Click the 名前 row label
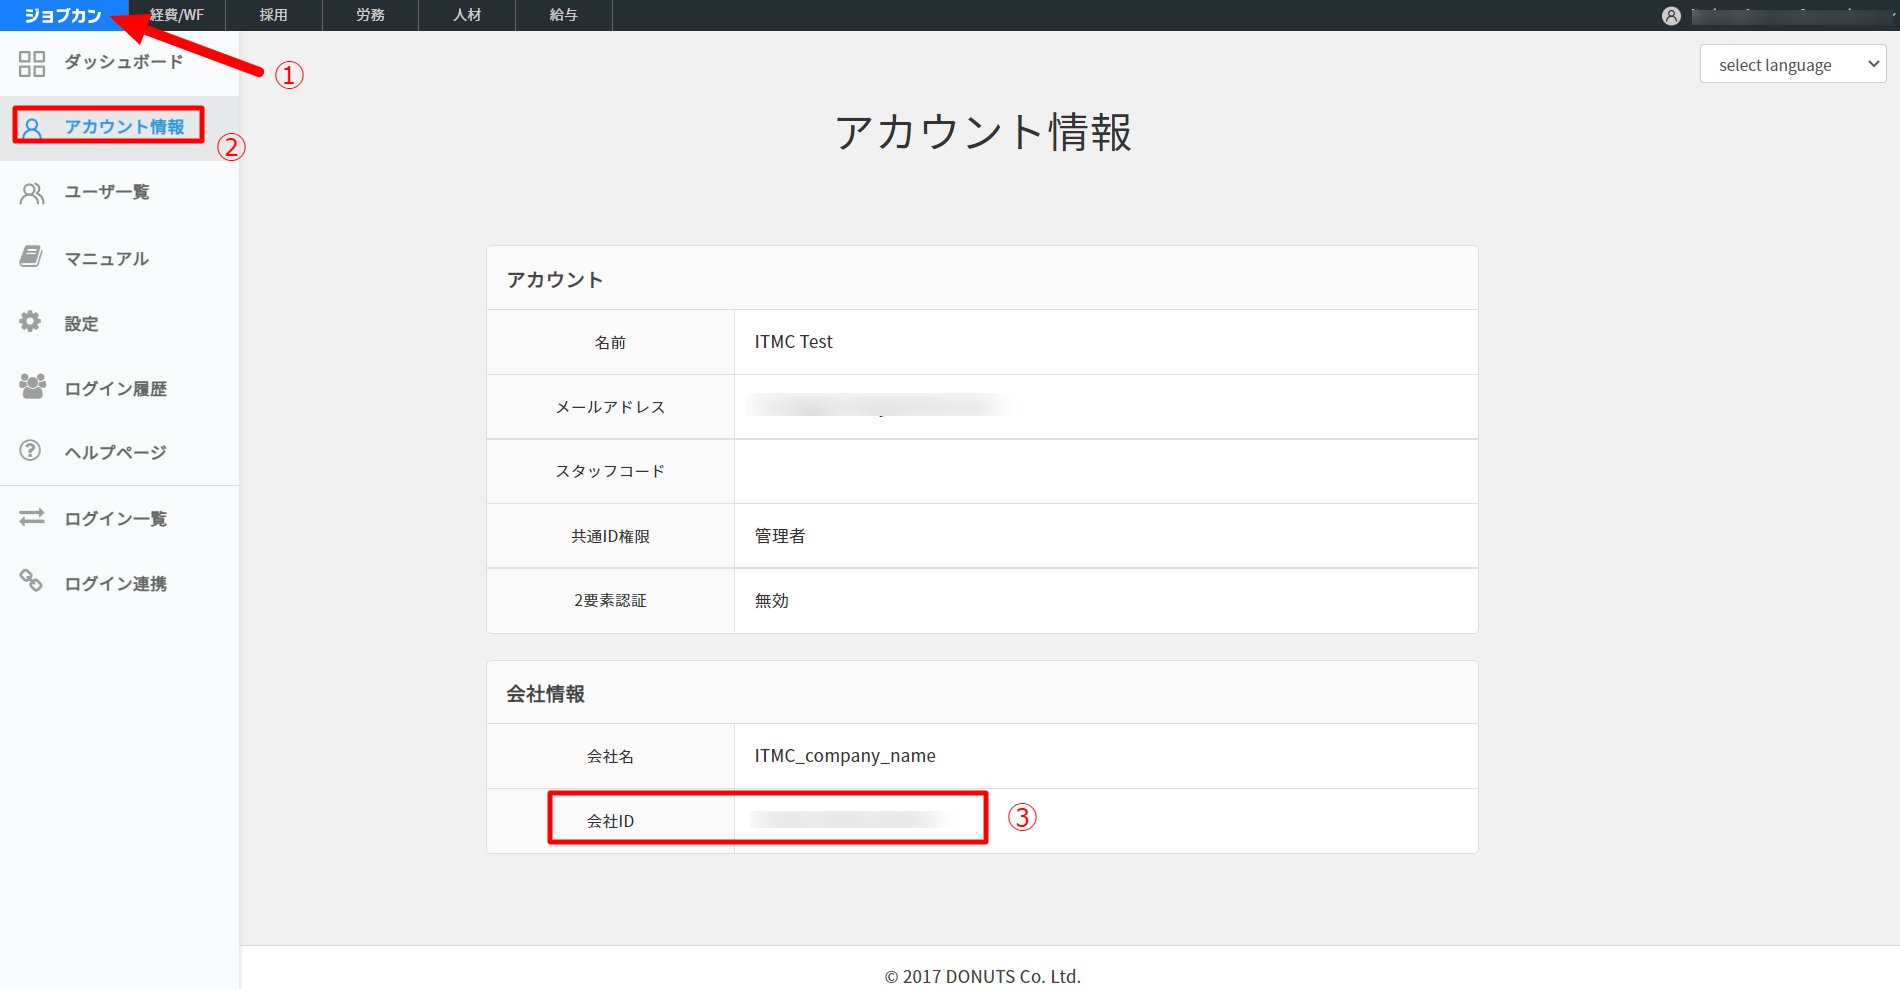Screen dimensions: 1900x989 click(610, 343)
